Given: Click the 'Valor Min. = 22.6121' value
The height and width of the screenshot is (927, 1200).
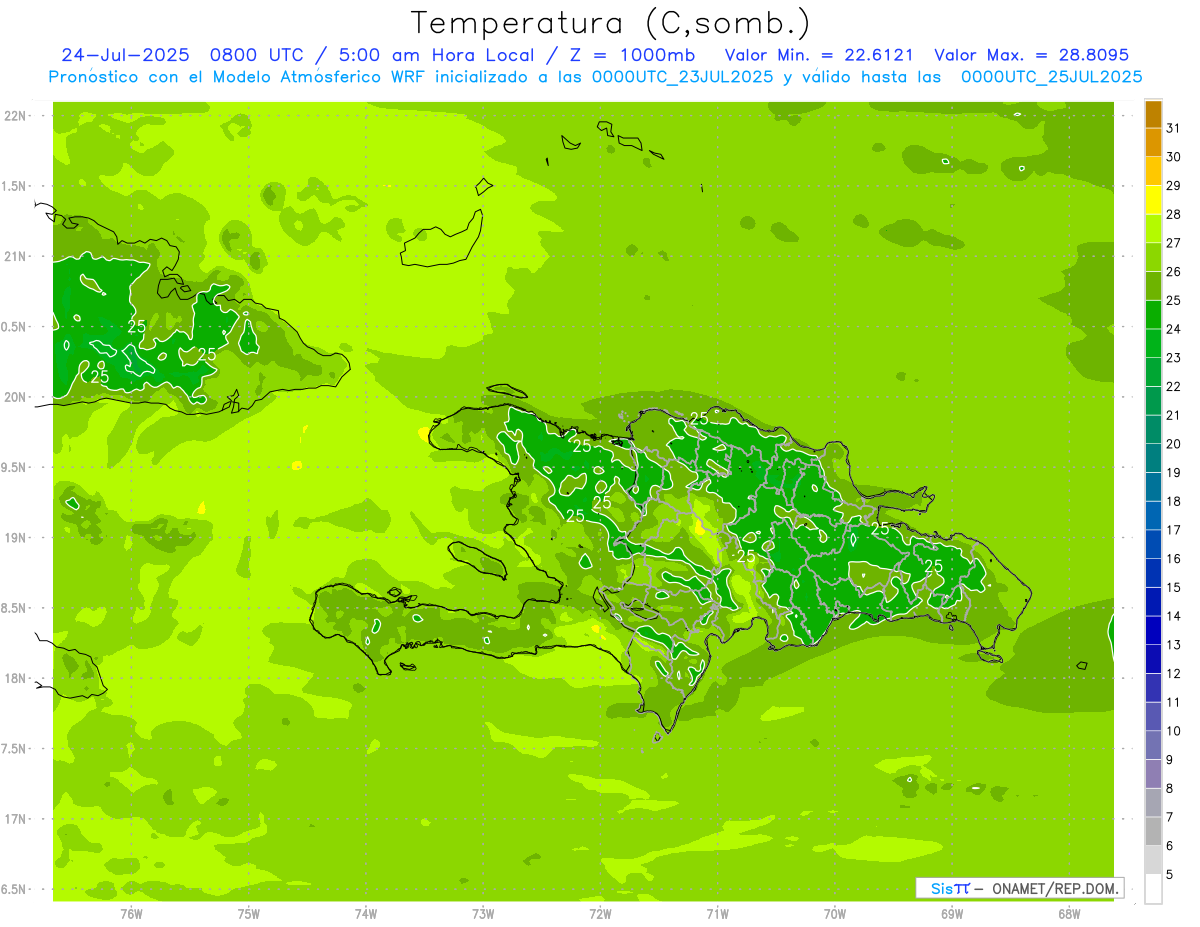Looking at the screenshot, I should click(820, 55).
